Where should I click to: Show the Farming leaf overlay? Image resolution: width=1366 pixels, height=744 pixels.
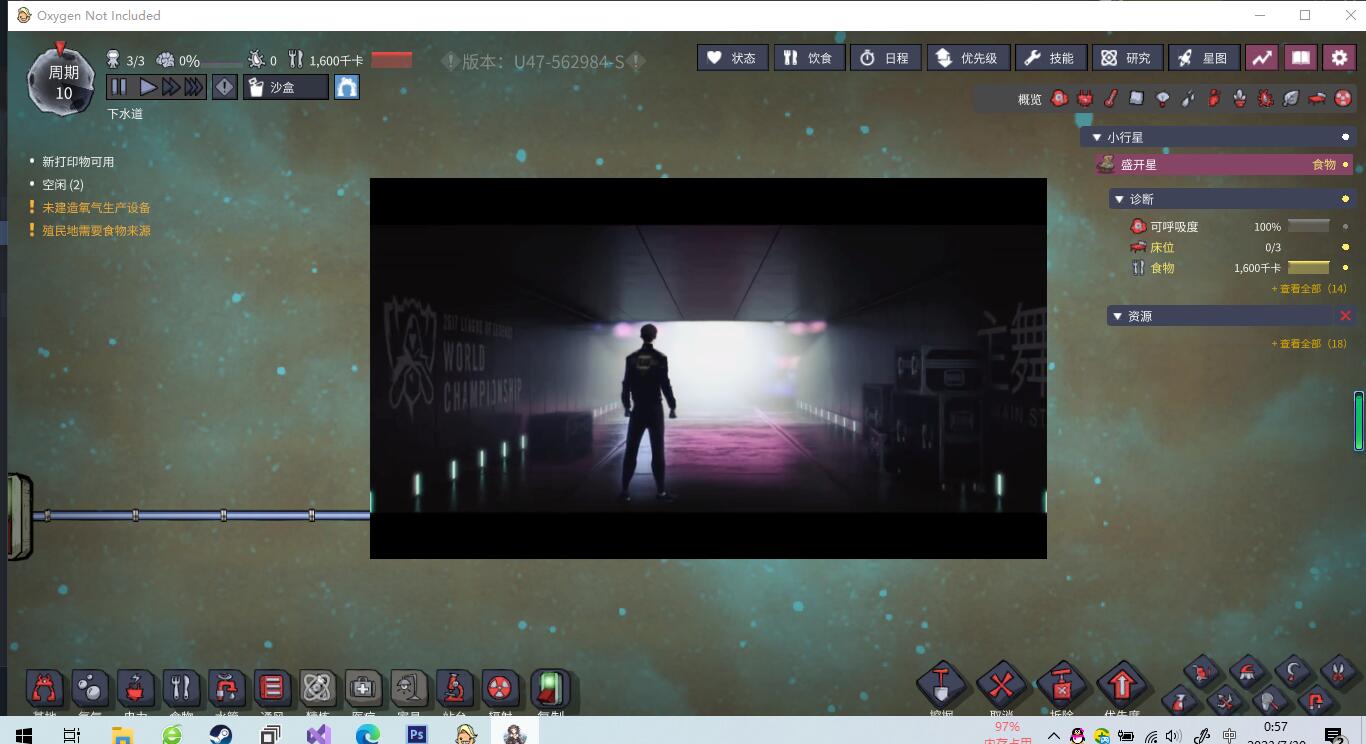1291,98
